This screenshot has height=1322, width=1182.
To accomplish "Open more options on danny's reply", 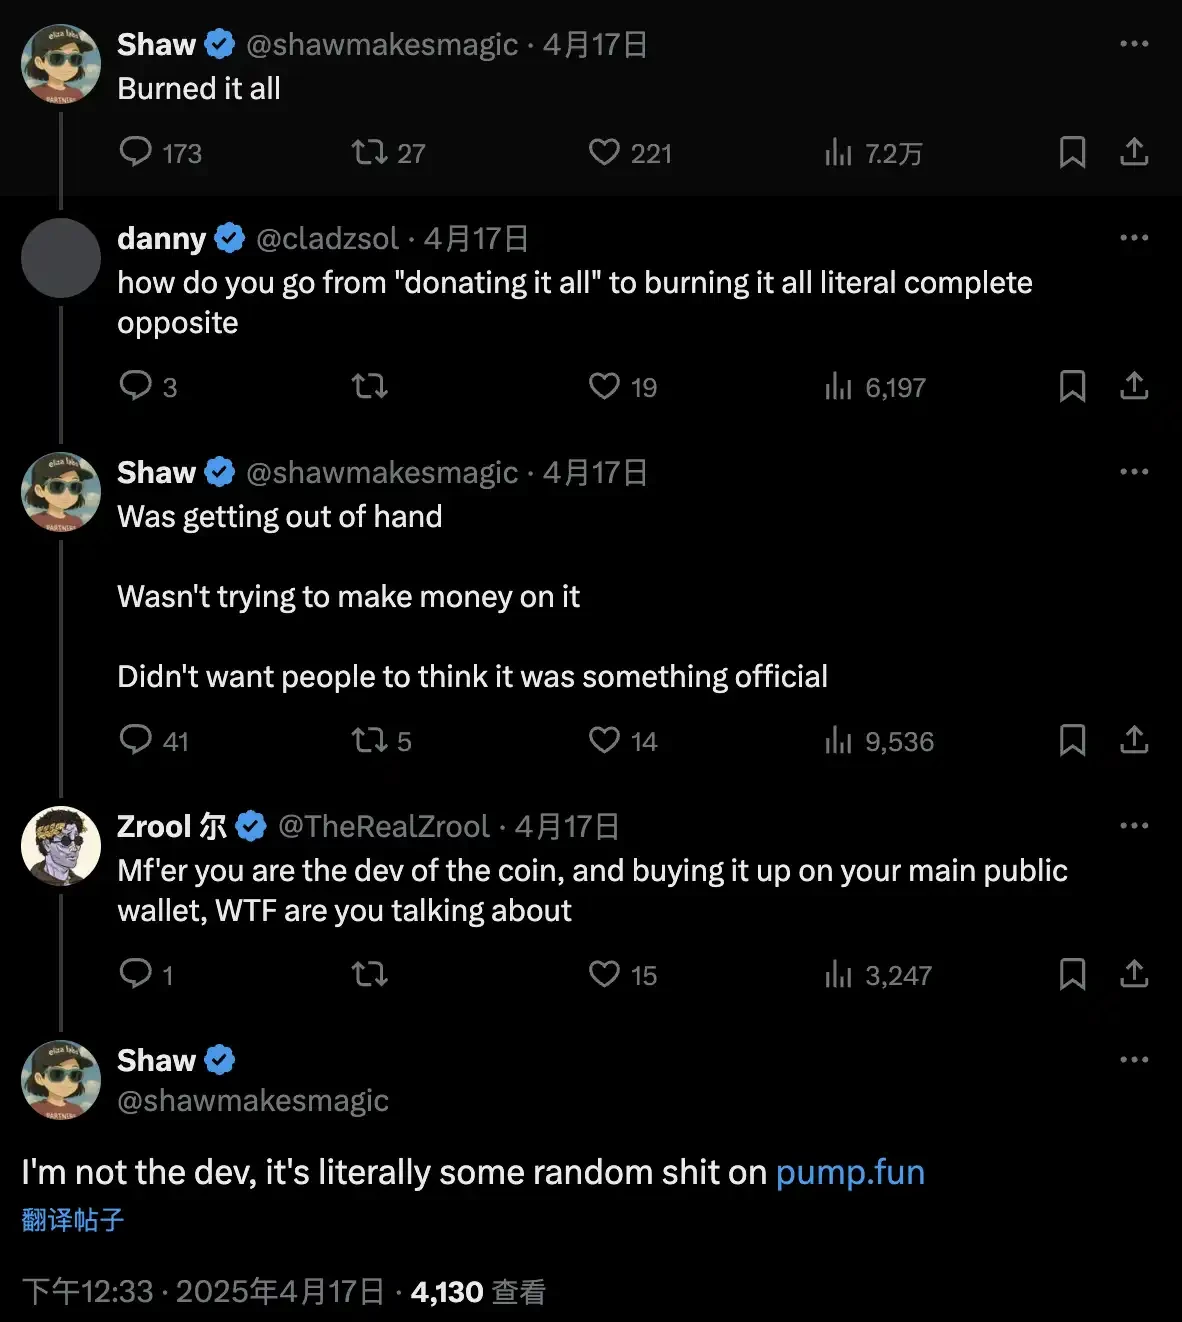I will pyautogui.click(x=1134, y=238).
